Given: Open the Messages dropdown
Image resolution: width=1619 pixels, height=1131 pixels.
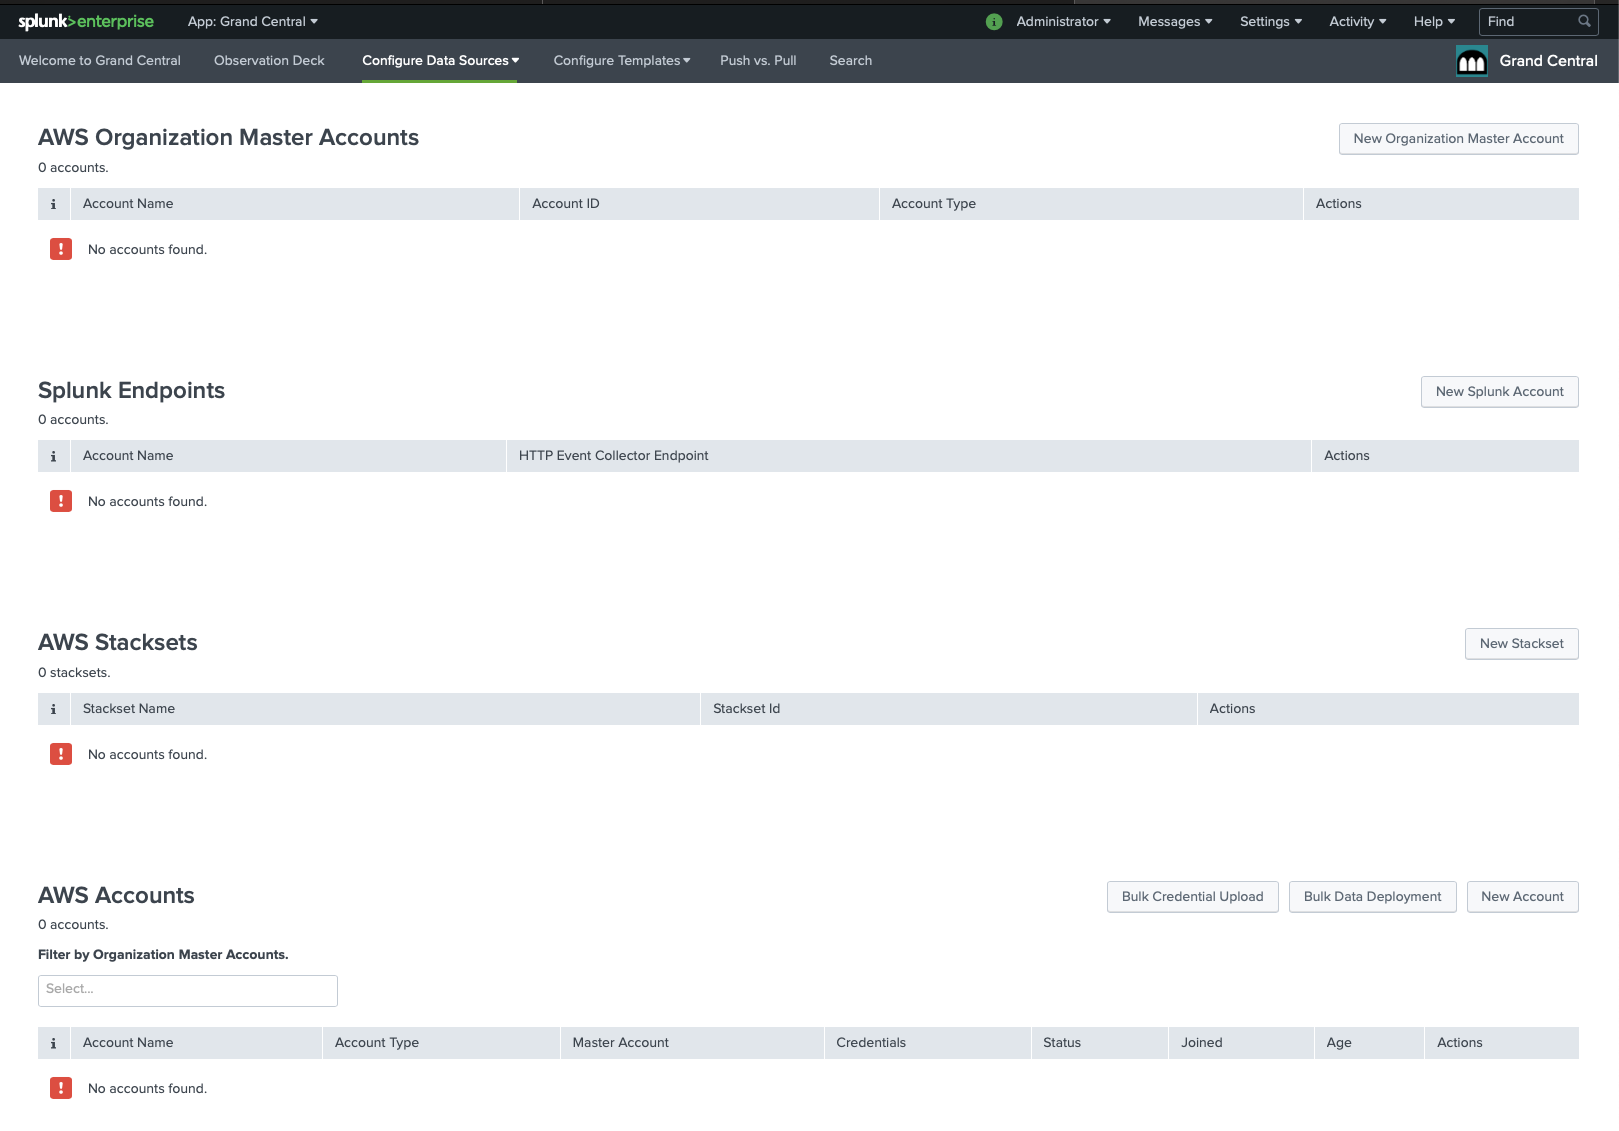Looking at the screenshot, I should coord(1175,21).
